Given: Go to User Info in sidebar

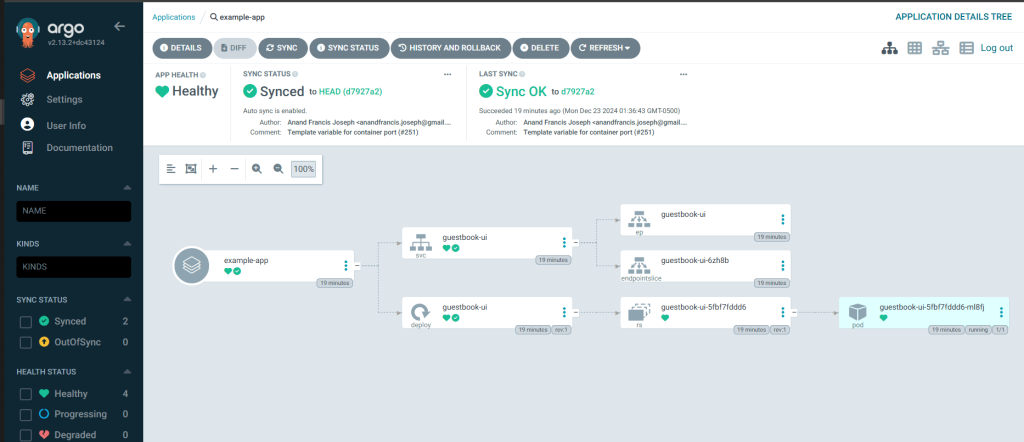Looking at the screenshot, I should coord(66,125).
